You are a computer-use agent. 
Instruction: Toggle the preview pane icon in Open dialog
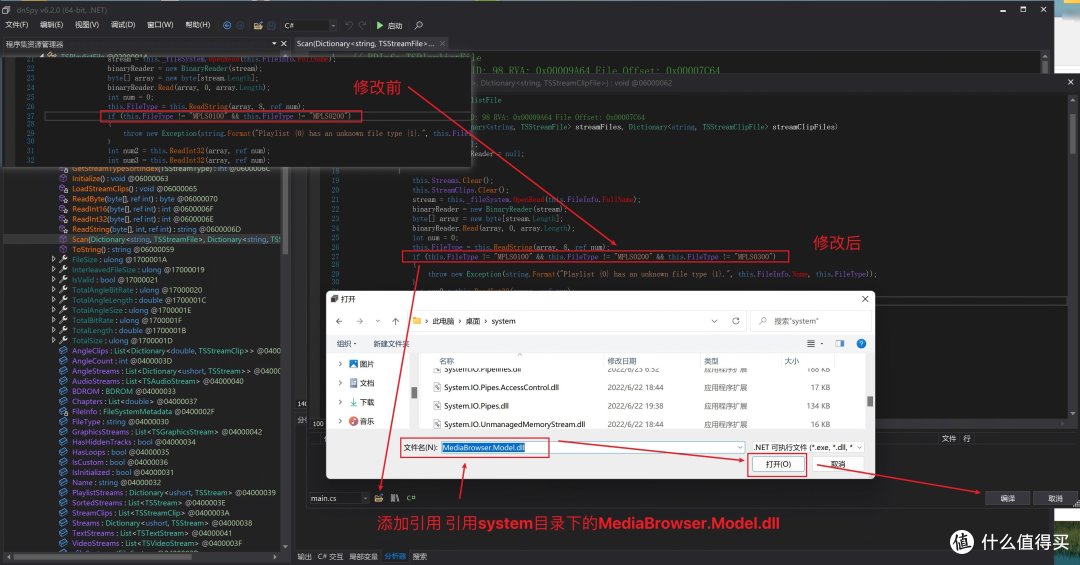840,343
